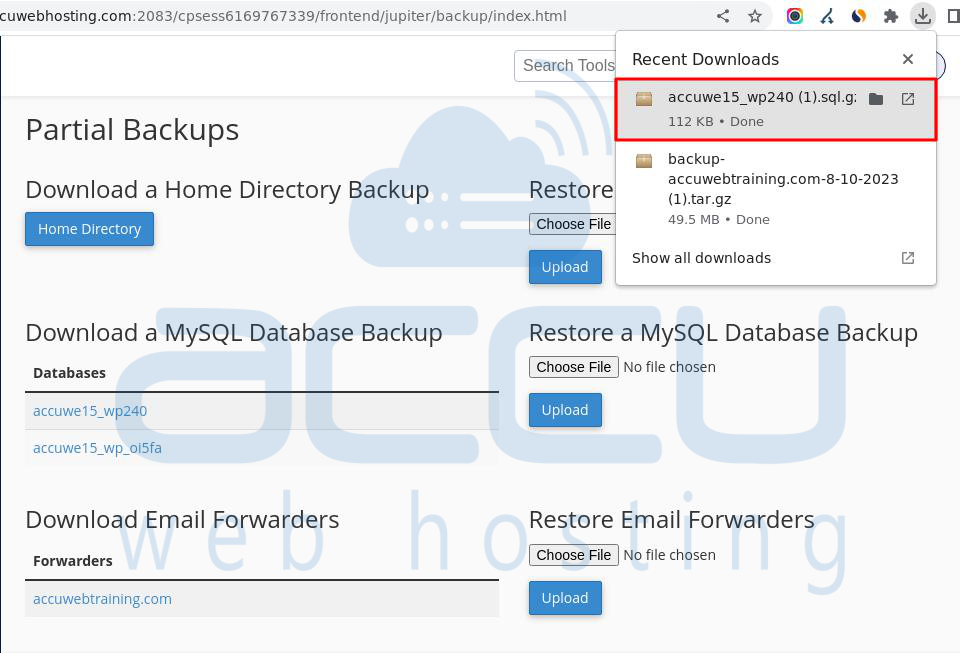Click the share page icon in address bar
The width and height of the screenshot is (960, 653).
pyautogui.click(x=723, y=16)
